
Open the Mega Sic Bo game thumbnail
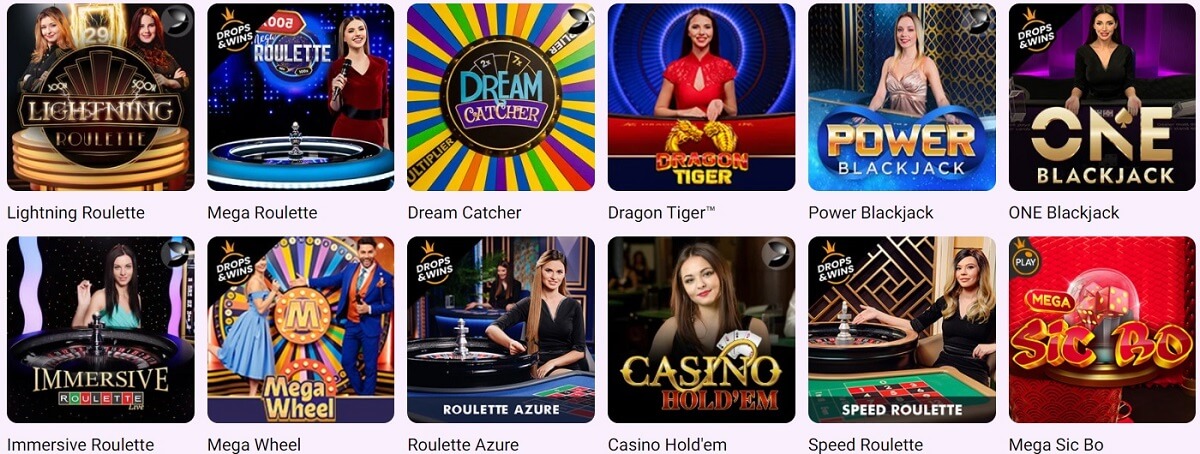(x=1102, y=330)
